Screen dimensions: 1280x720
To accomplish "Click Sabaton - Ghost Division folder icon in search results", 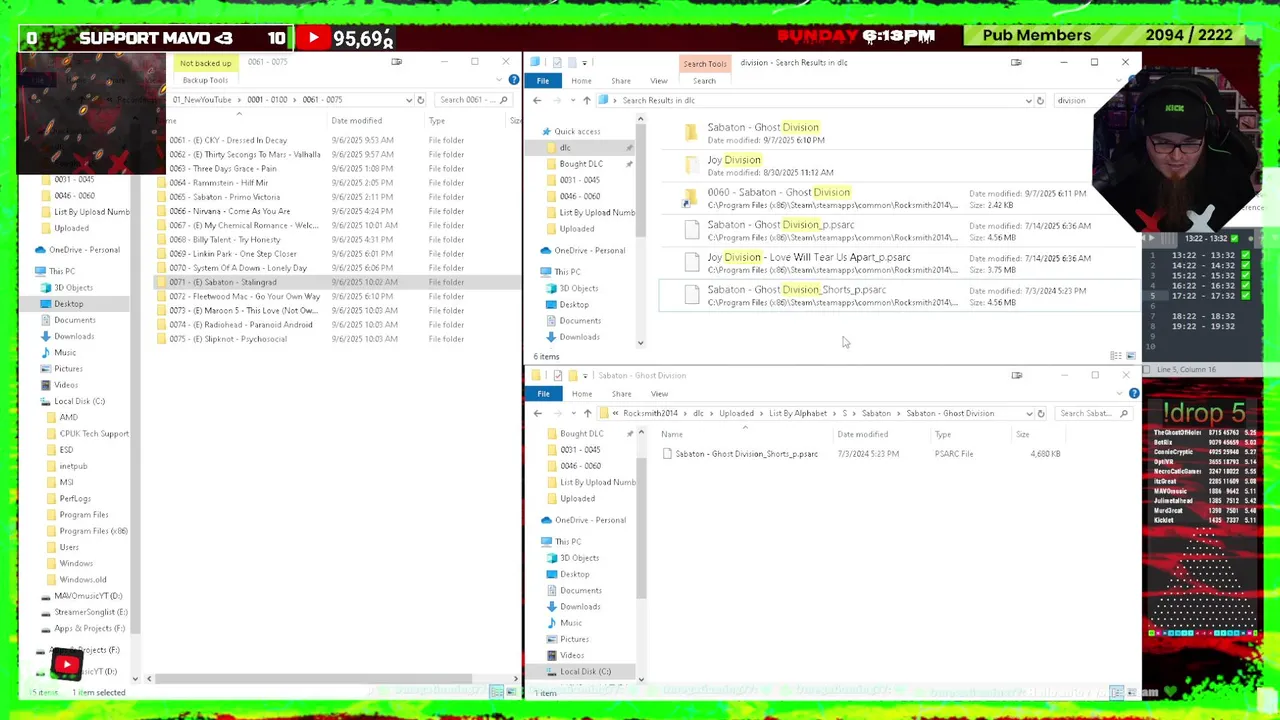I will (x=690, y=133).
